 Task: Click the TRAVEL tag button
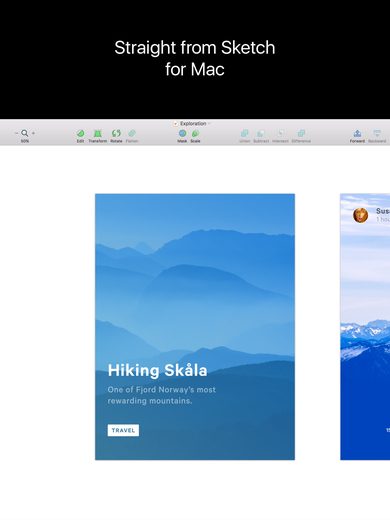pyautogui.click(x=123, y=430)
